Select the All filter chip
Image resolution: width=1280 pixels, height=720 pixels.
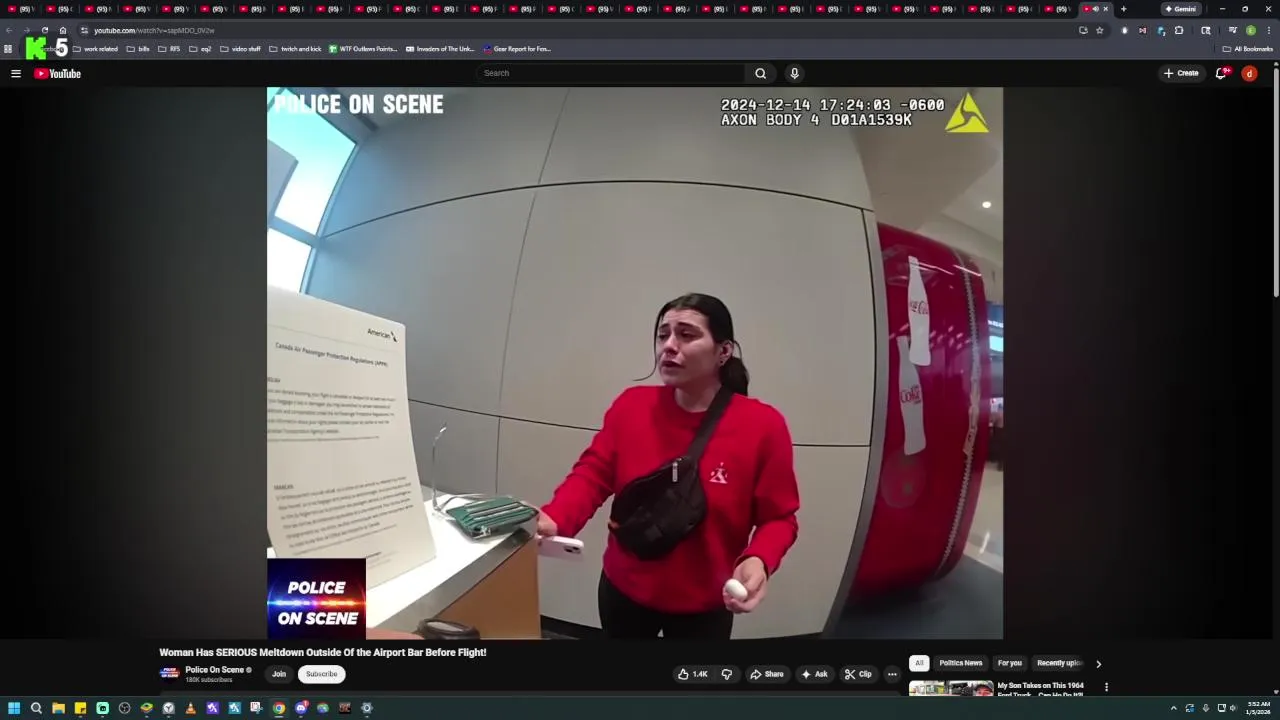click(x=919, y=663)
